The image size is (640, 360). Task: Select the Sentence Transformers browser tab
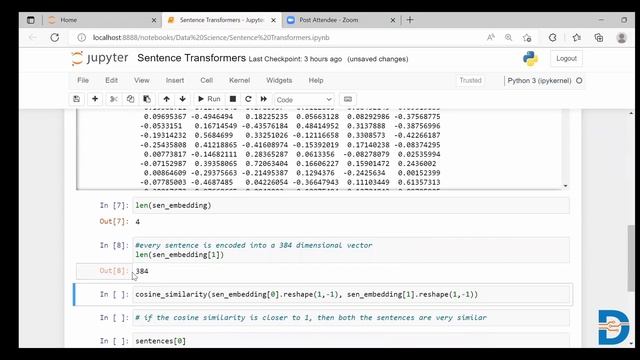click(222, 20)
